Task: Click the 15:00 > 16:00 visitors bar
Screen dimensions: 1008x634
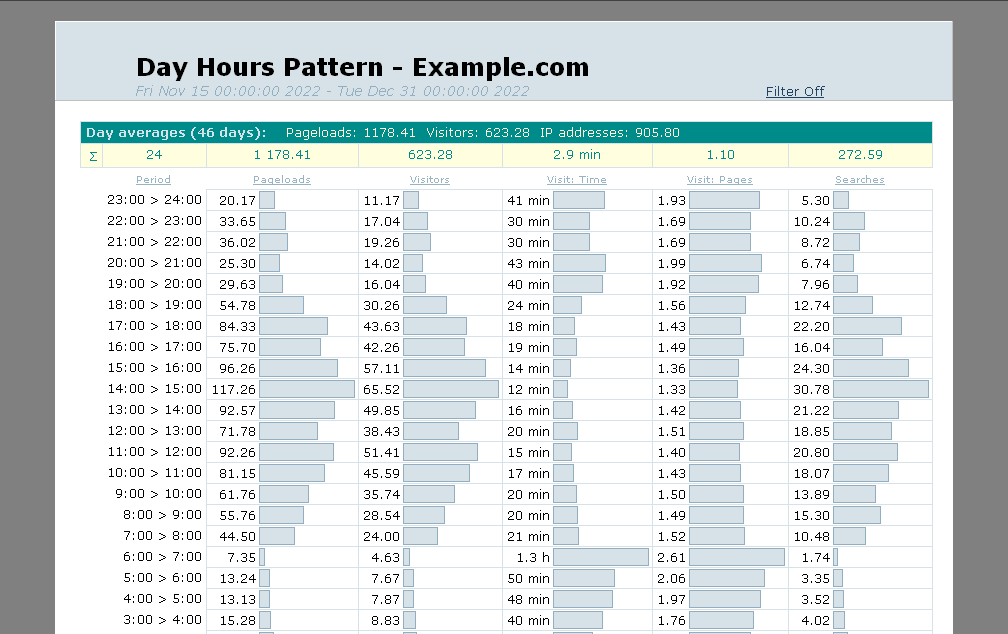Action: point(444,368)
